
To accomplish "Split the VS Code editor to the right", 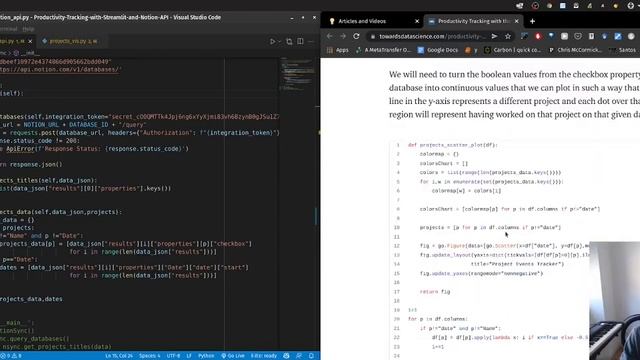I will 300,41.
